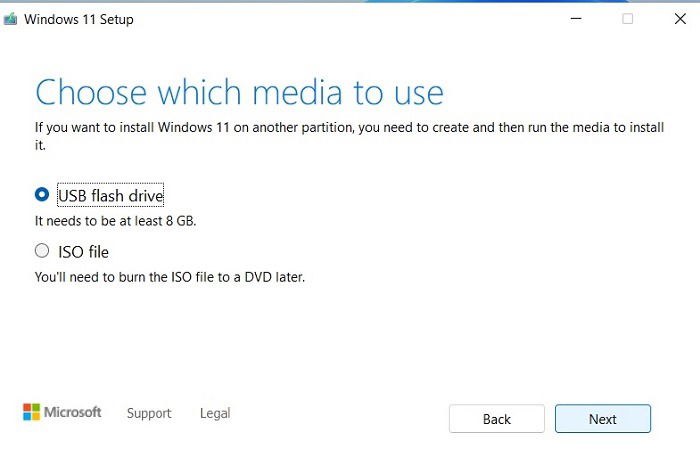Click the "burn the ISO file to a DVD" note
700x460 pixels.
click(170, 277)
